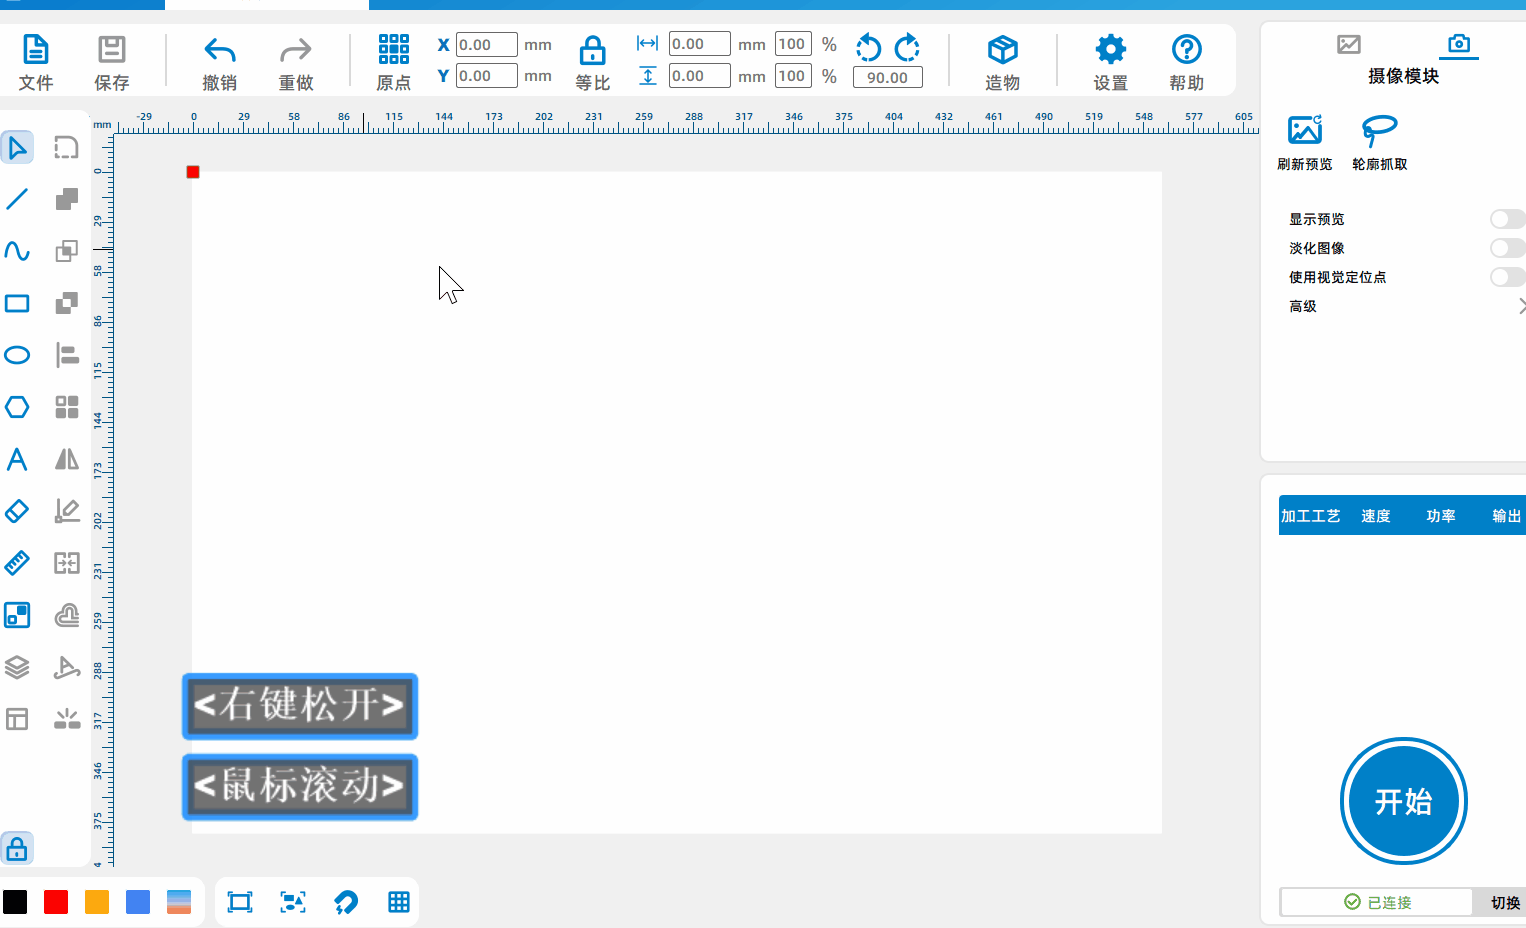Rotate clockwise icon
Screen dimensions: 1526x928
[907, 47]
